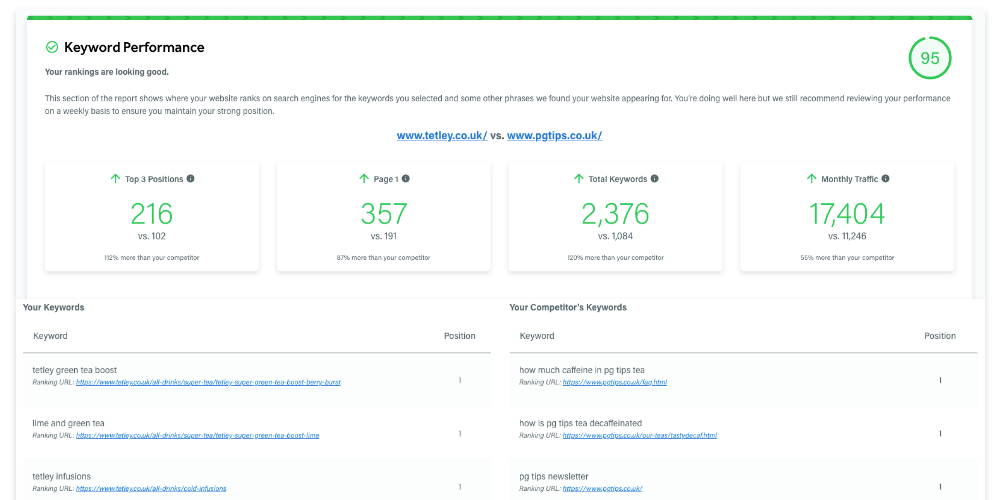Viewport: 1000px width, 500px height.
Task: Open ranking URL for tetley infusions
Action: [151, 489]
